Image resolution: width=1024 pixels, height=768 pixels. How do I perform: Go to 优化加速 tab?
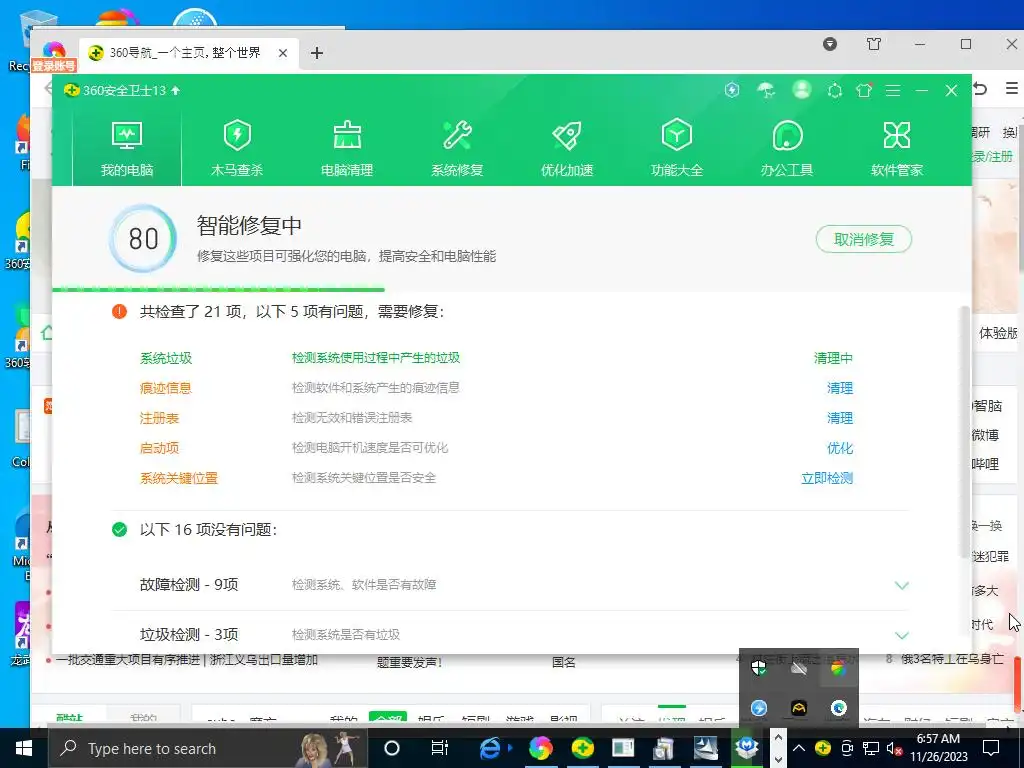click(x=567, y=149)
